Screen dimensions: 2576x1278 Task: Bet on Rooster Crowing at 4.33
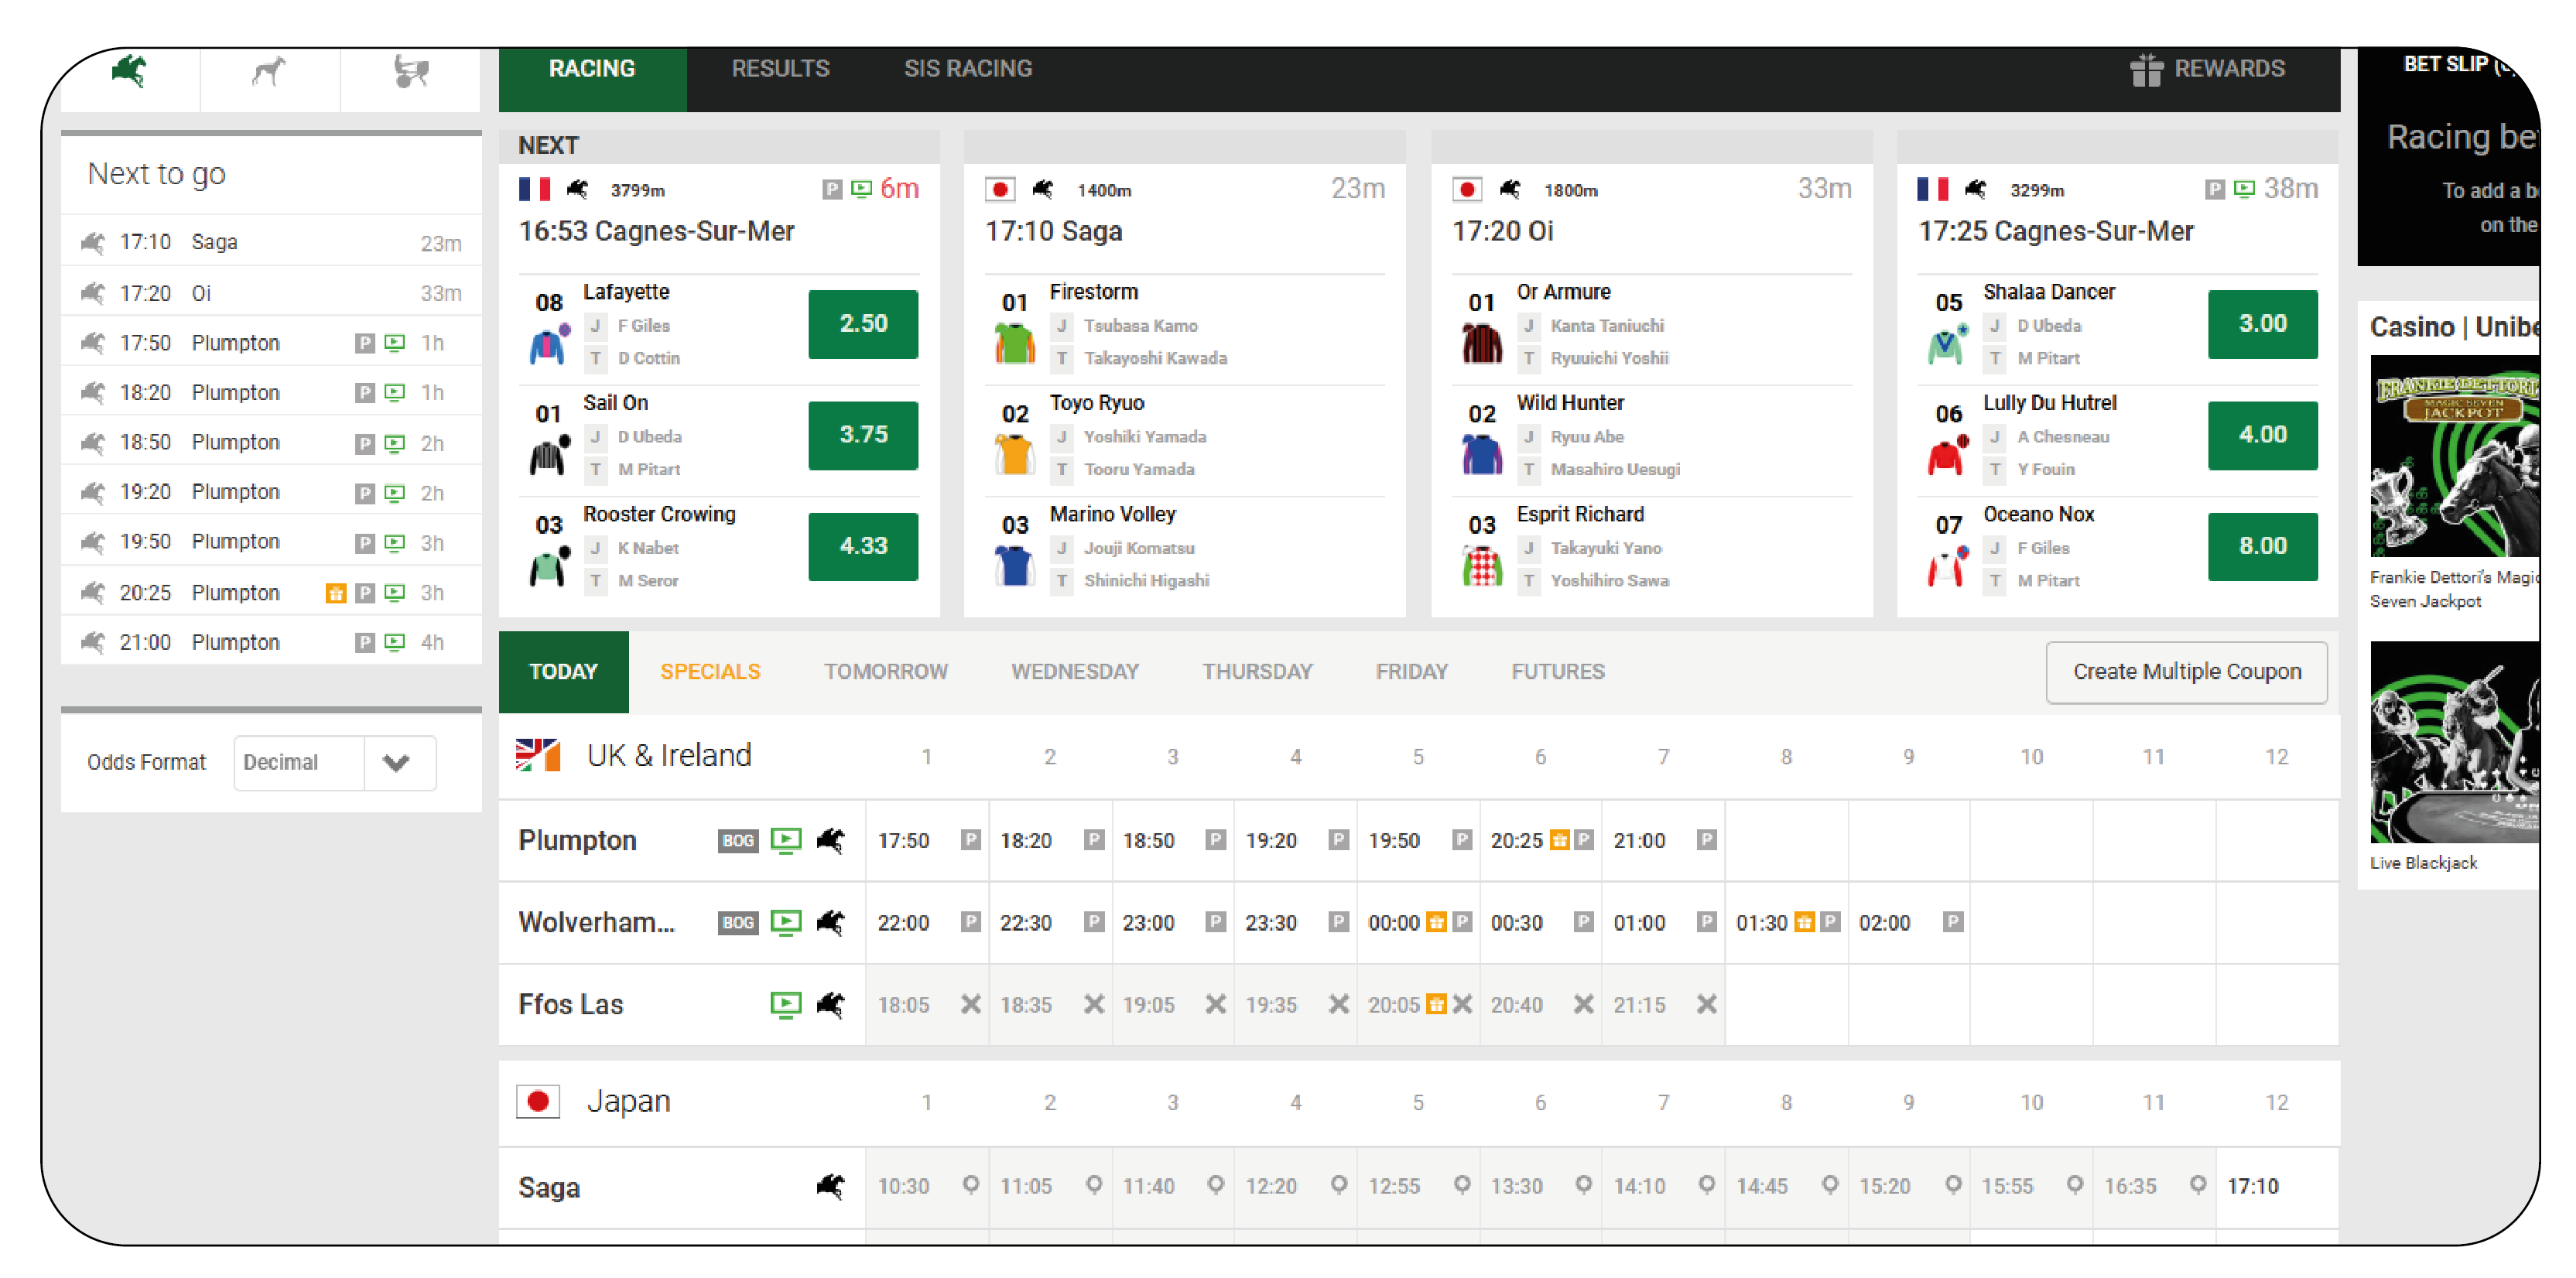point(863,546)
